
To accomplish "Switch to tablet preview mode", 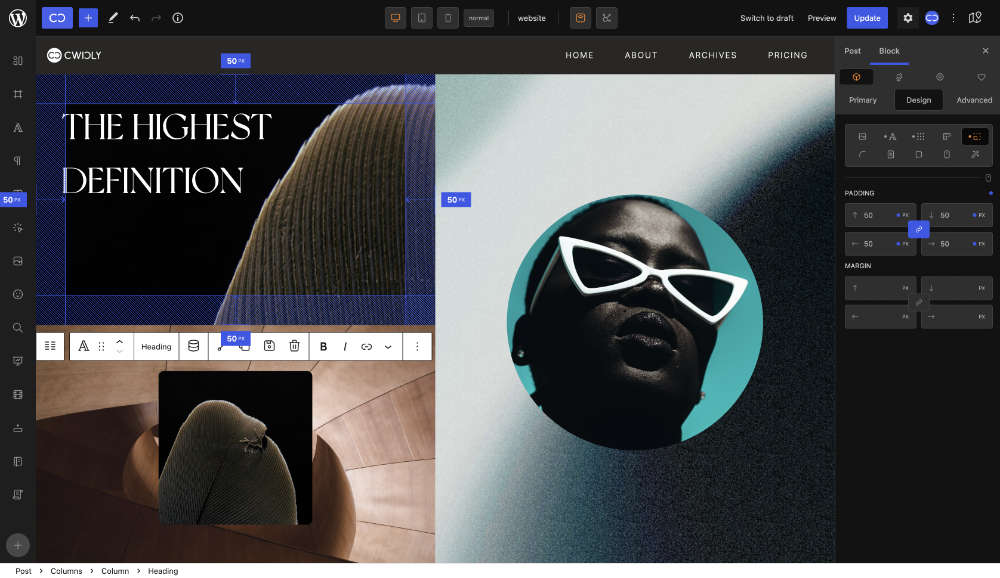I will (422, 18).
